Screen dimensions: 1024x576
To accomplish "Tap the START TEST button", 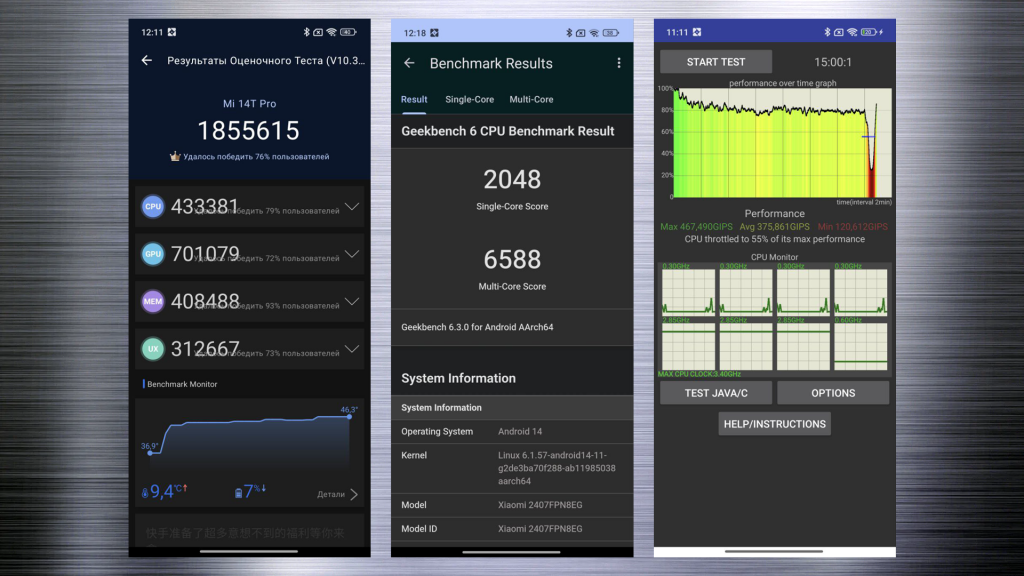I will tap(716, 62).
